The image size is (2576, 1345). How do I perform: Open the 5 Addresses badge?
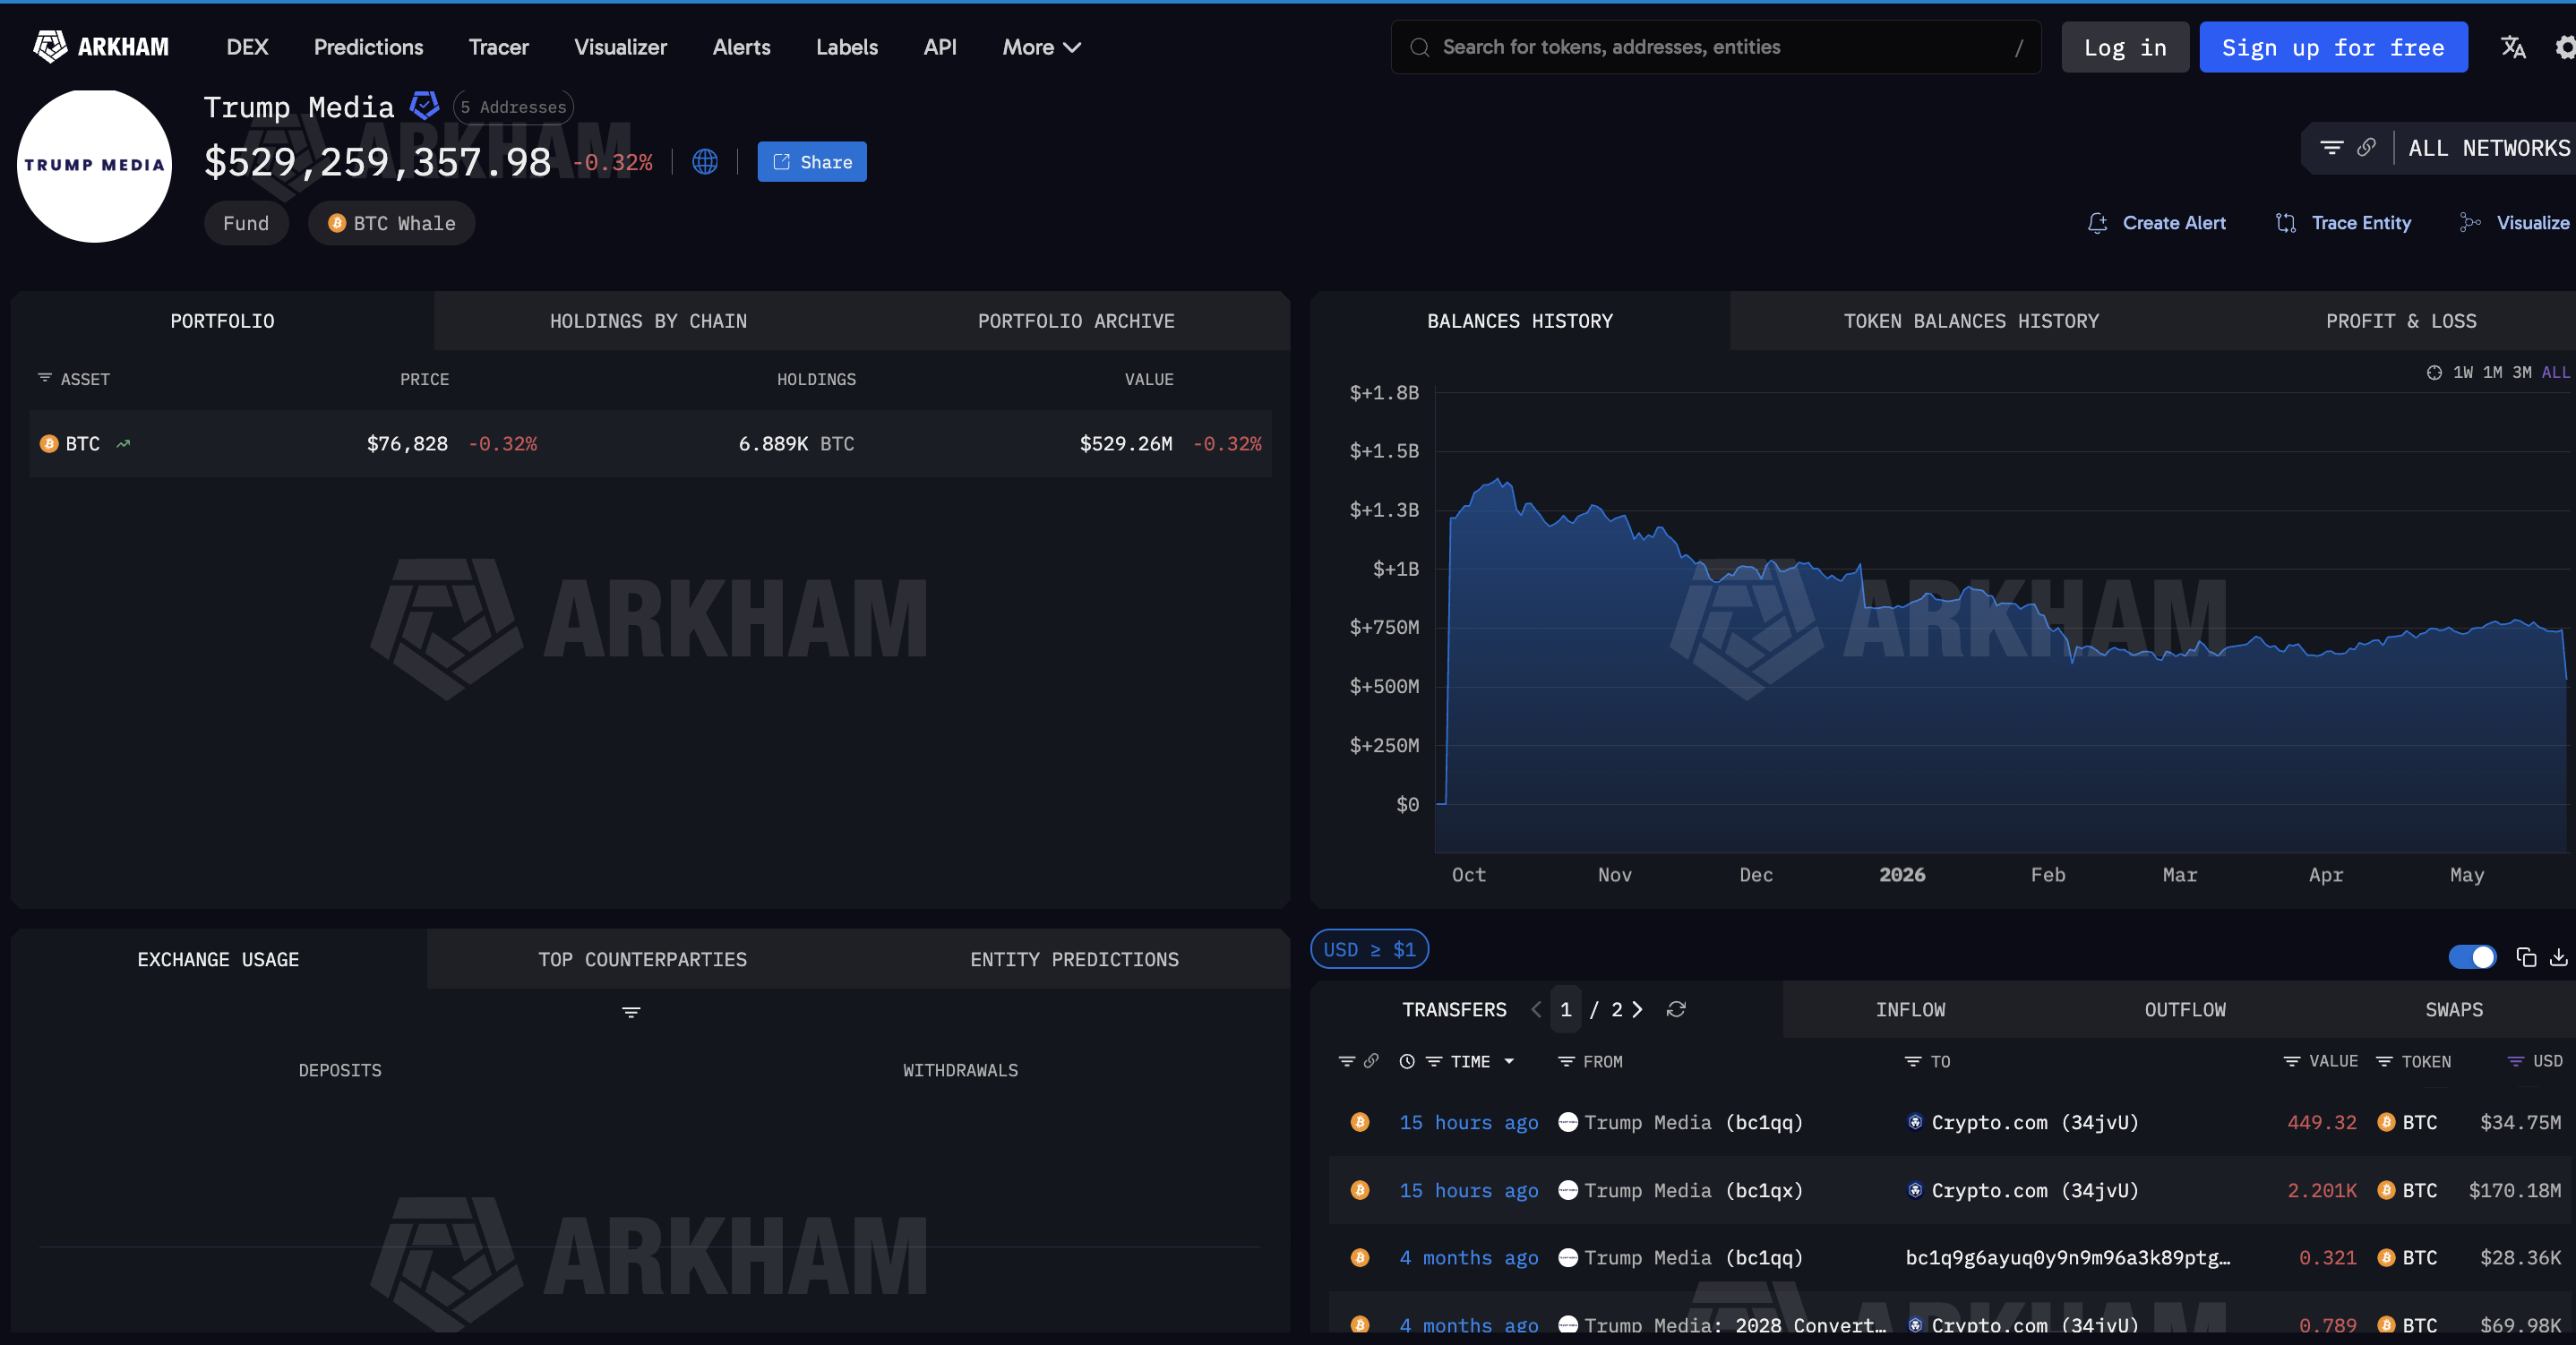(x=513, y=107)
